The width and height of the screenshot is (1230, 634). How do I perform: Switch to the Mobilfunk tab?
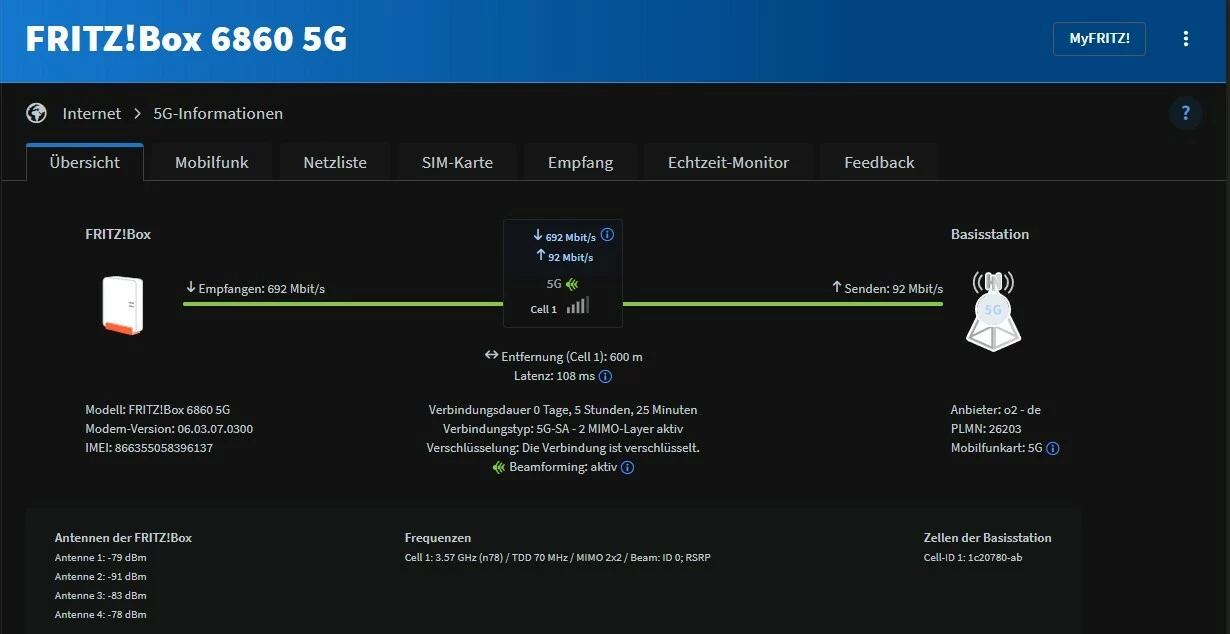pyautogui.click(x=211, y=162)
